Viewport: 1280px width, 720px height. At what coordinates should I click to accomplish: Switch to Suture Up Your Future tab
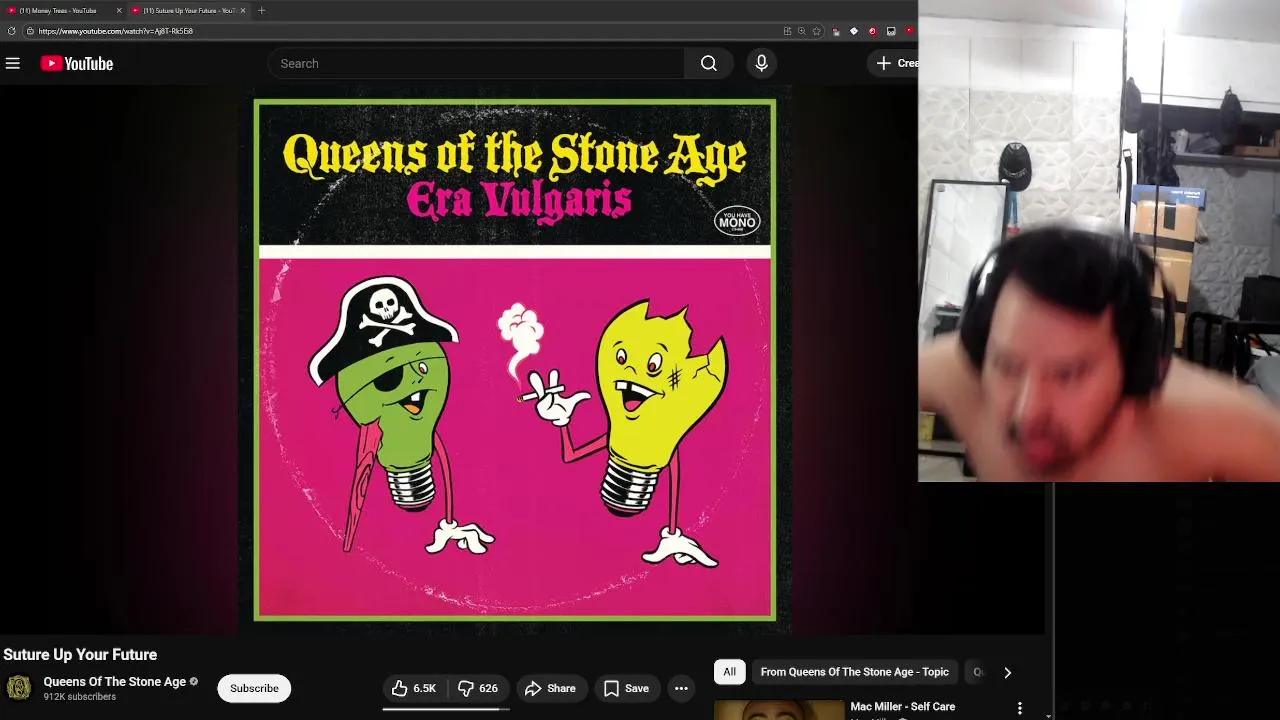click(x=188, y=10)
